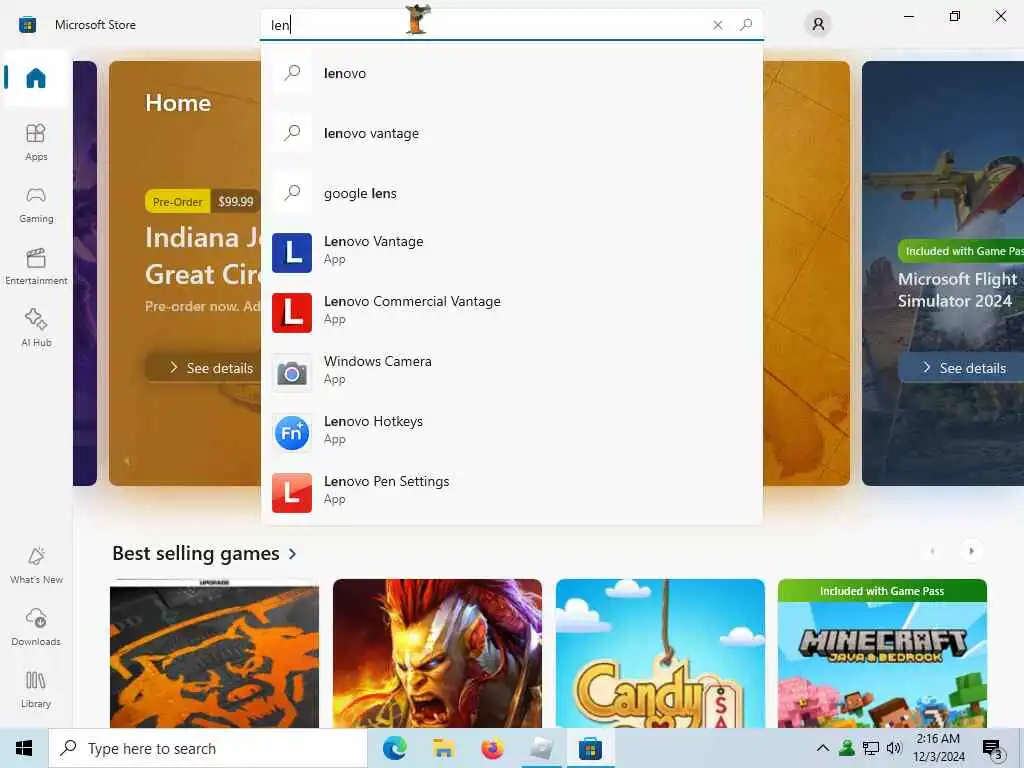The height and width of the screenshot is (768, 1024).
Task: Select the 'lenovo' search suggestion
Action: (x=512, y=73)
